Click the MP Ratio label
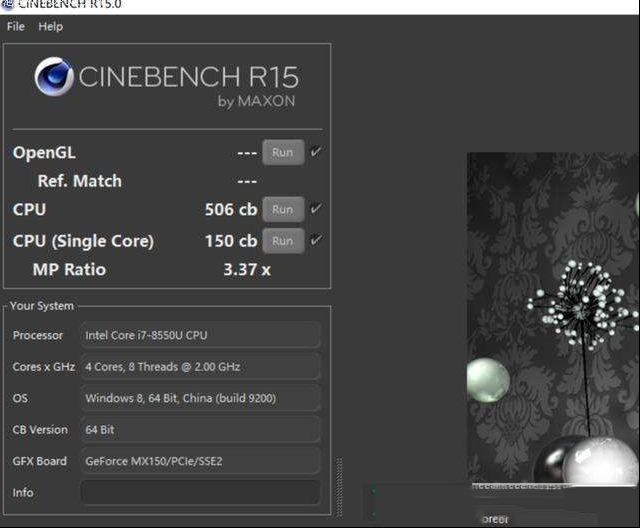 tap(69, 269)
